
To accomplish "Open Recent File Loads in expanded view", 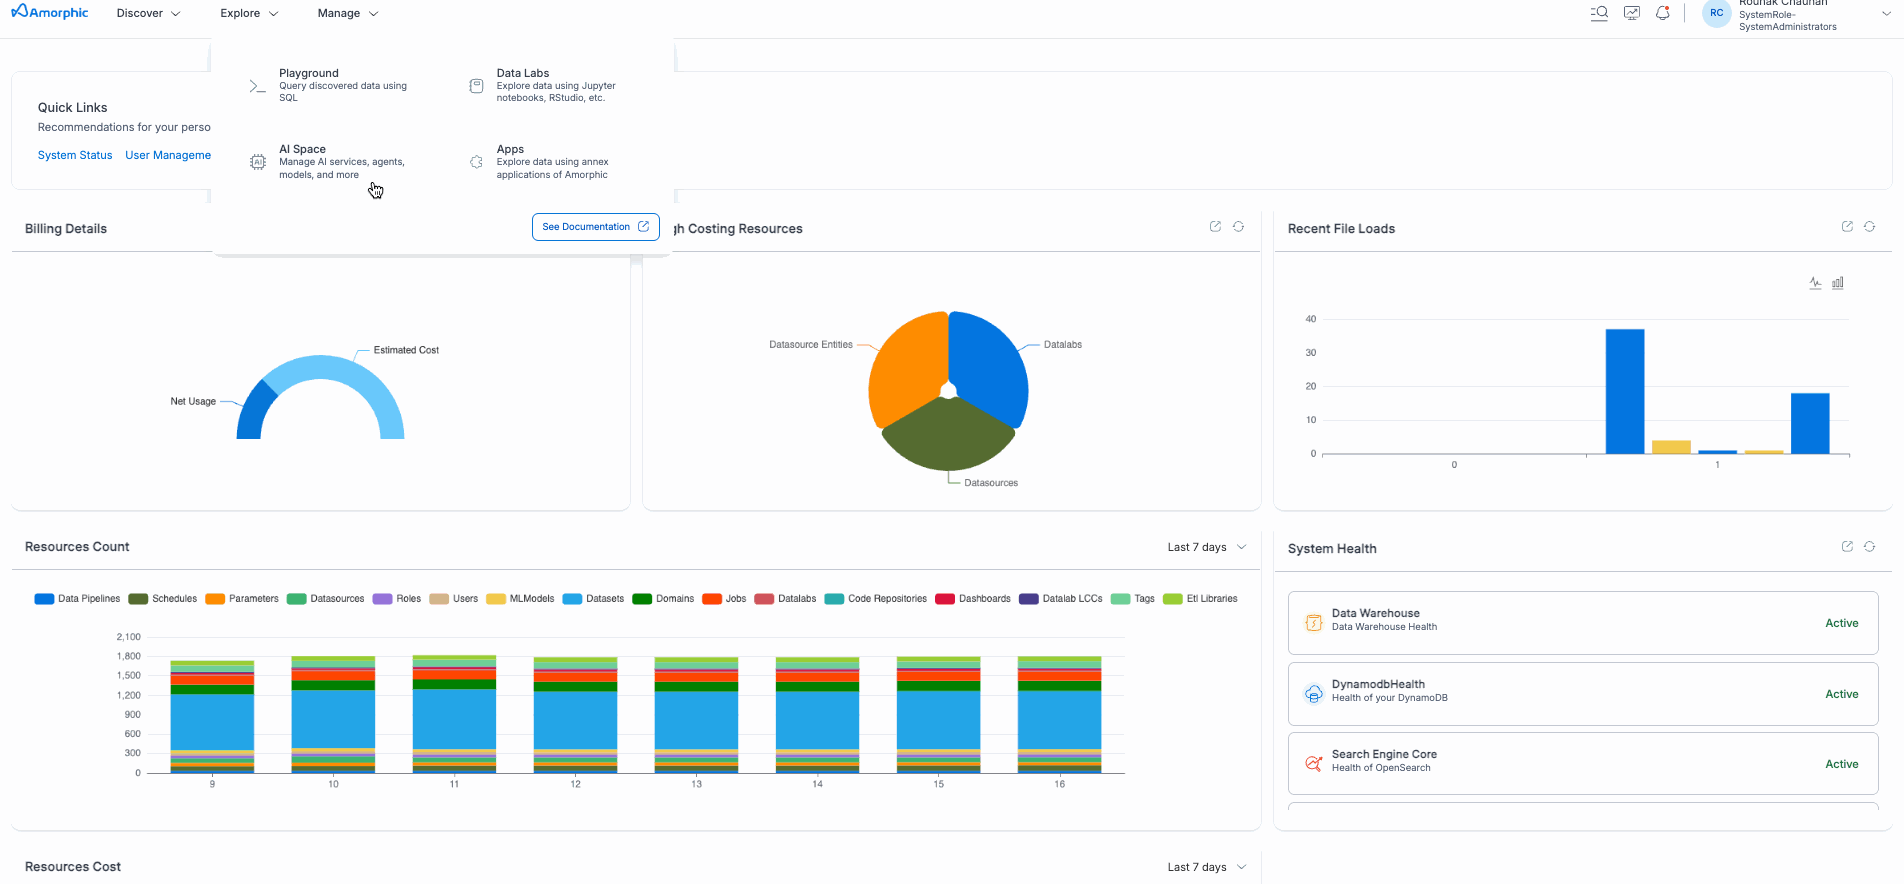I will coord(1847,227).
